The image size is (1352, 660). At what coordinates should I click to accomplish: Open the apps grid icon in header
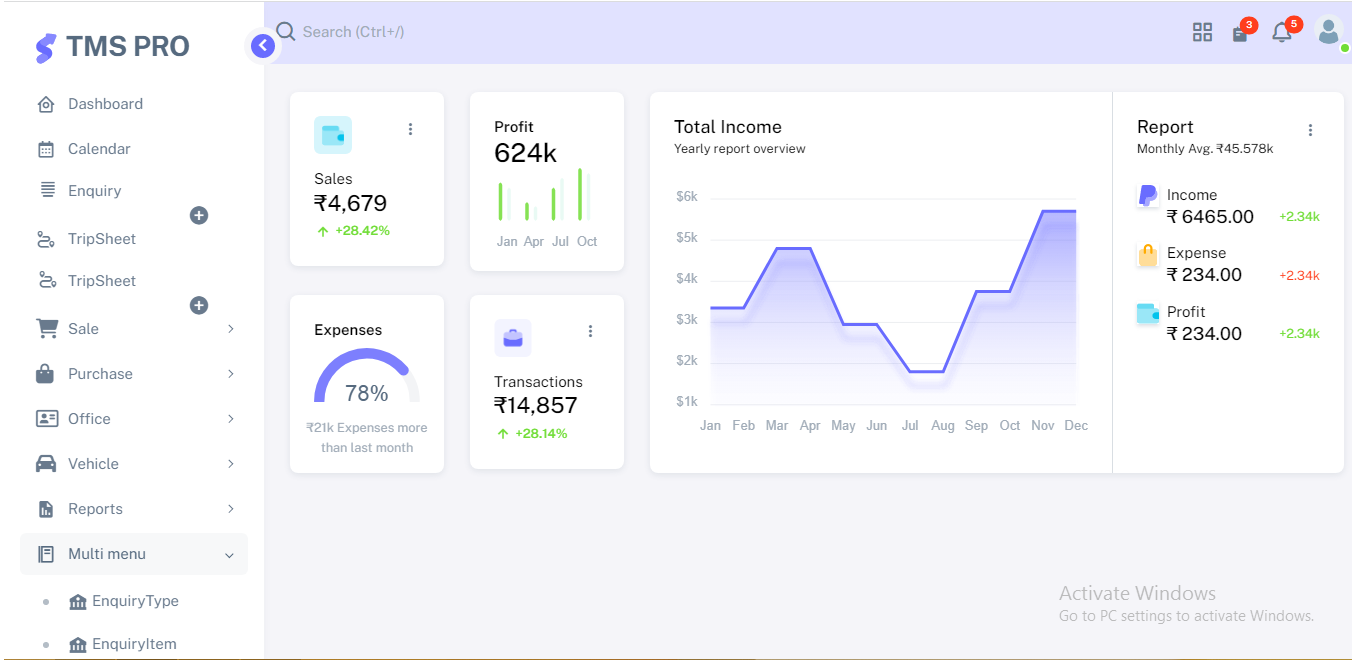click(1202, 32)
